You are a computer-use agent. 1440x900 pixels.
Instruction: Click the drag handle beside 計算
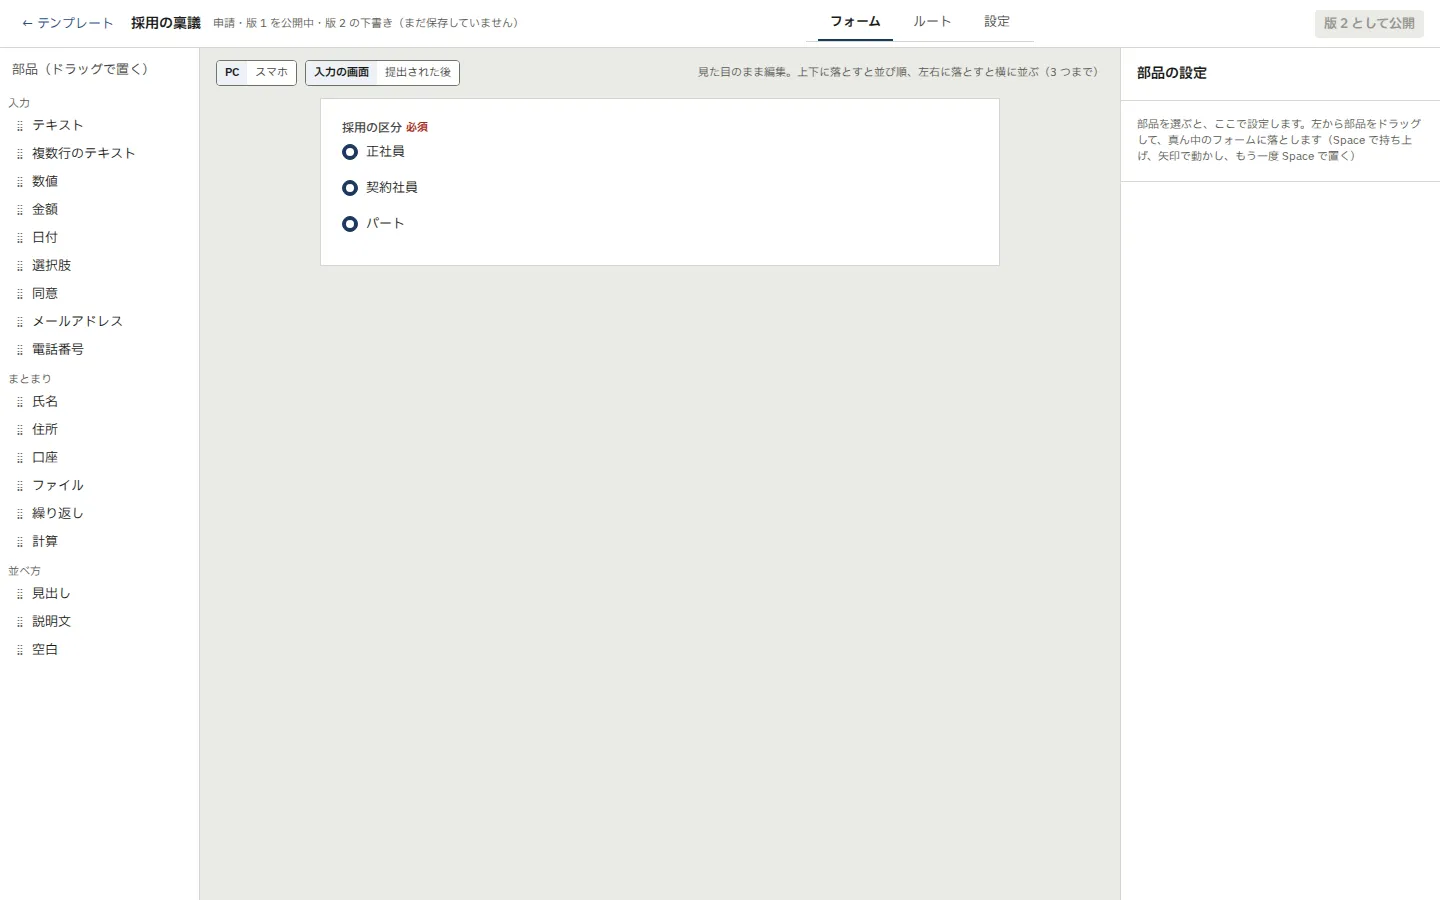click(x=20, y=542)
